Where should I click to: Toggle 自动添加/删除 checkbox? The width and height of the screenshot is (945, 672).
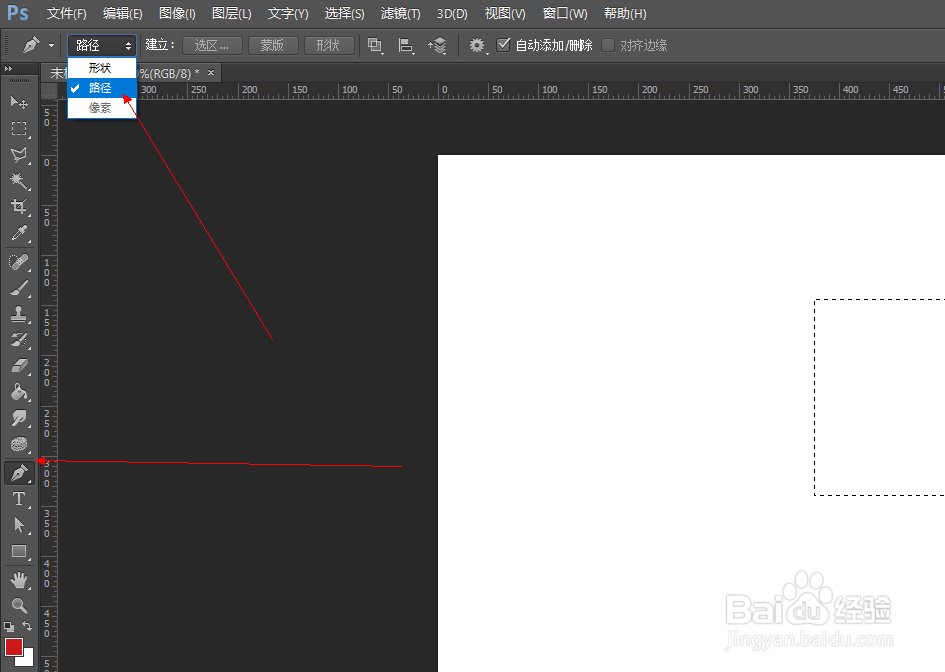503,45
